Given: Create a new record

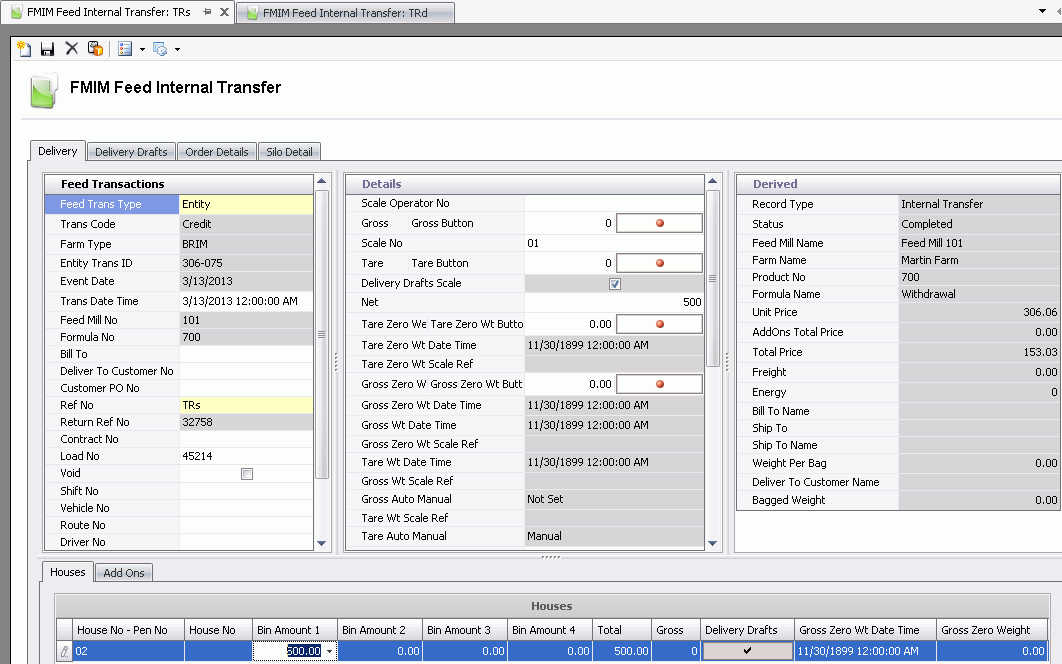Looking at the screenshot, I should (x=23, y=48).
